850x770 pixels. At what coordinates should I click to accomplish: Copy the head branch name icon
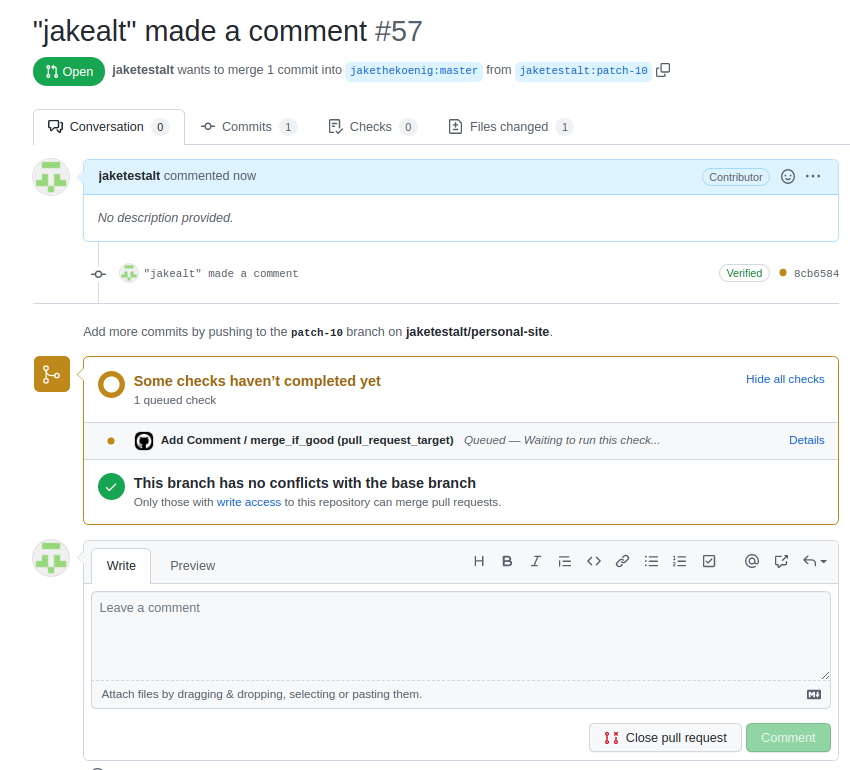(x=663, y=70)
